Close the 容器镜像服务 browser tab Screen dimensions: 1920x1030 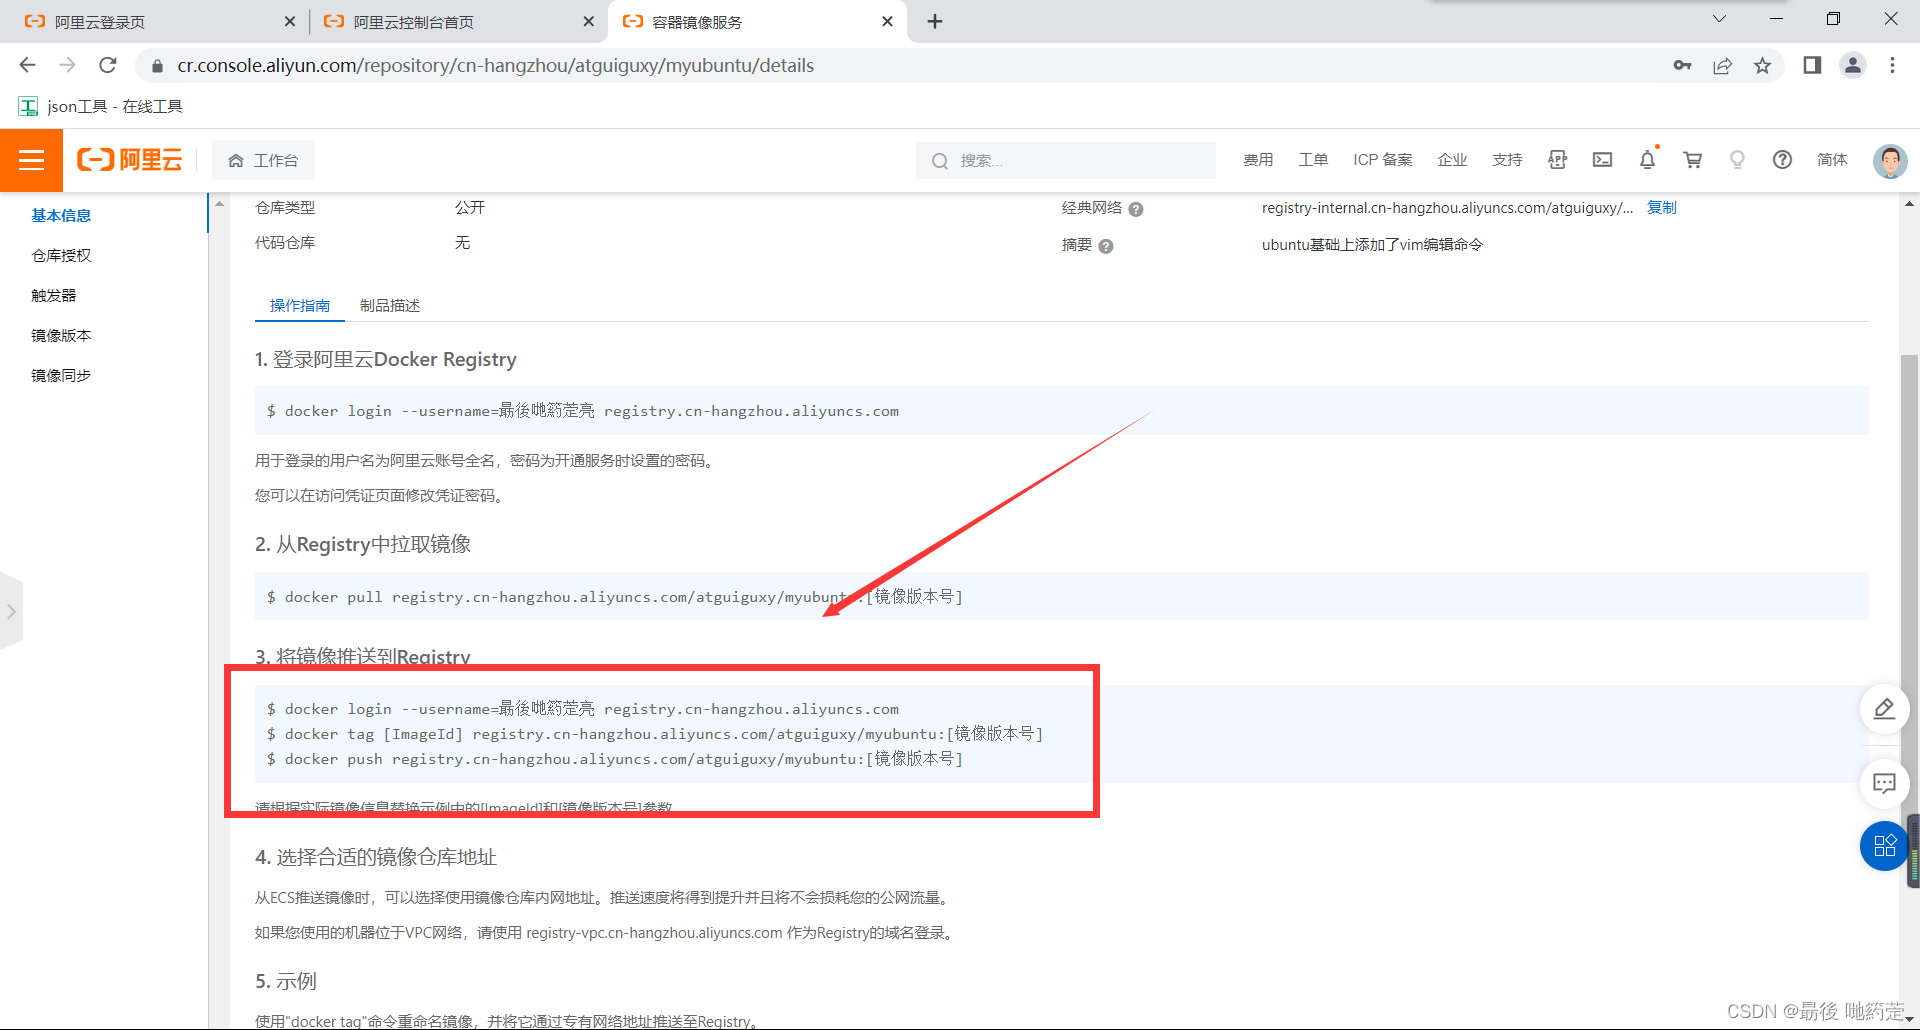click(x=887, y=21)
